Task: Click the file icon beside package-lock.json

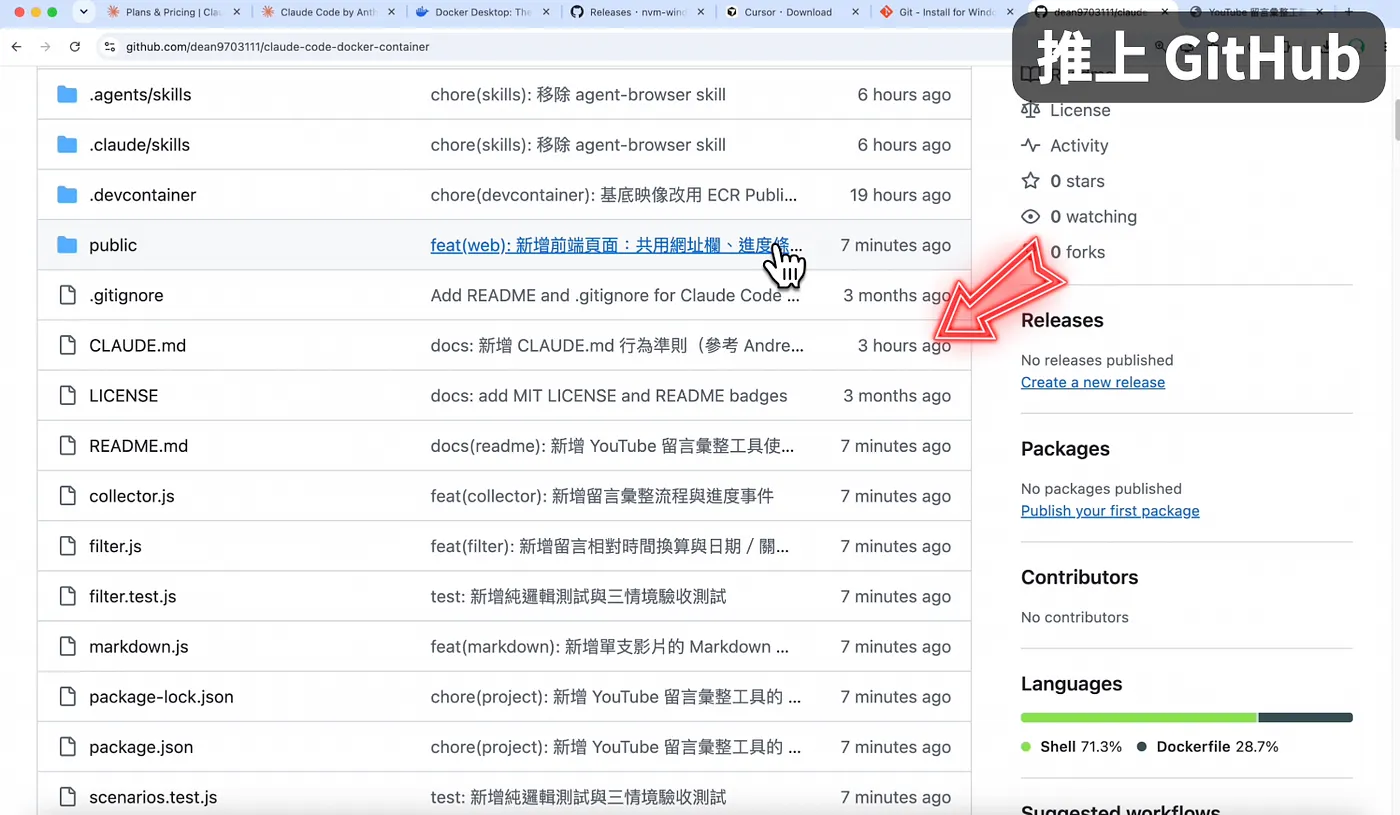Action: (x=67, y=696)
